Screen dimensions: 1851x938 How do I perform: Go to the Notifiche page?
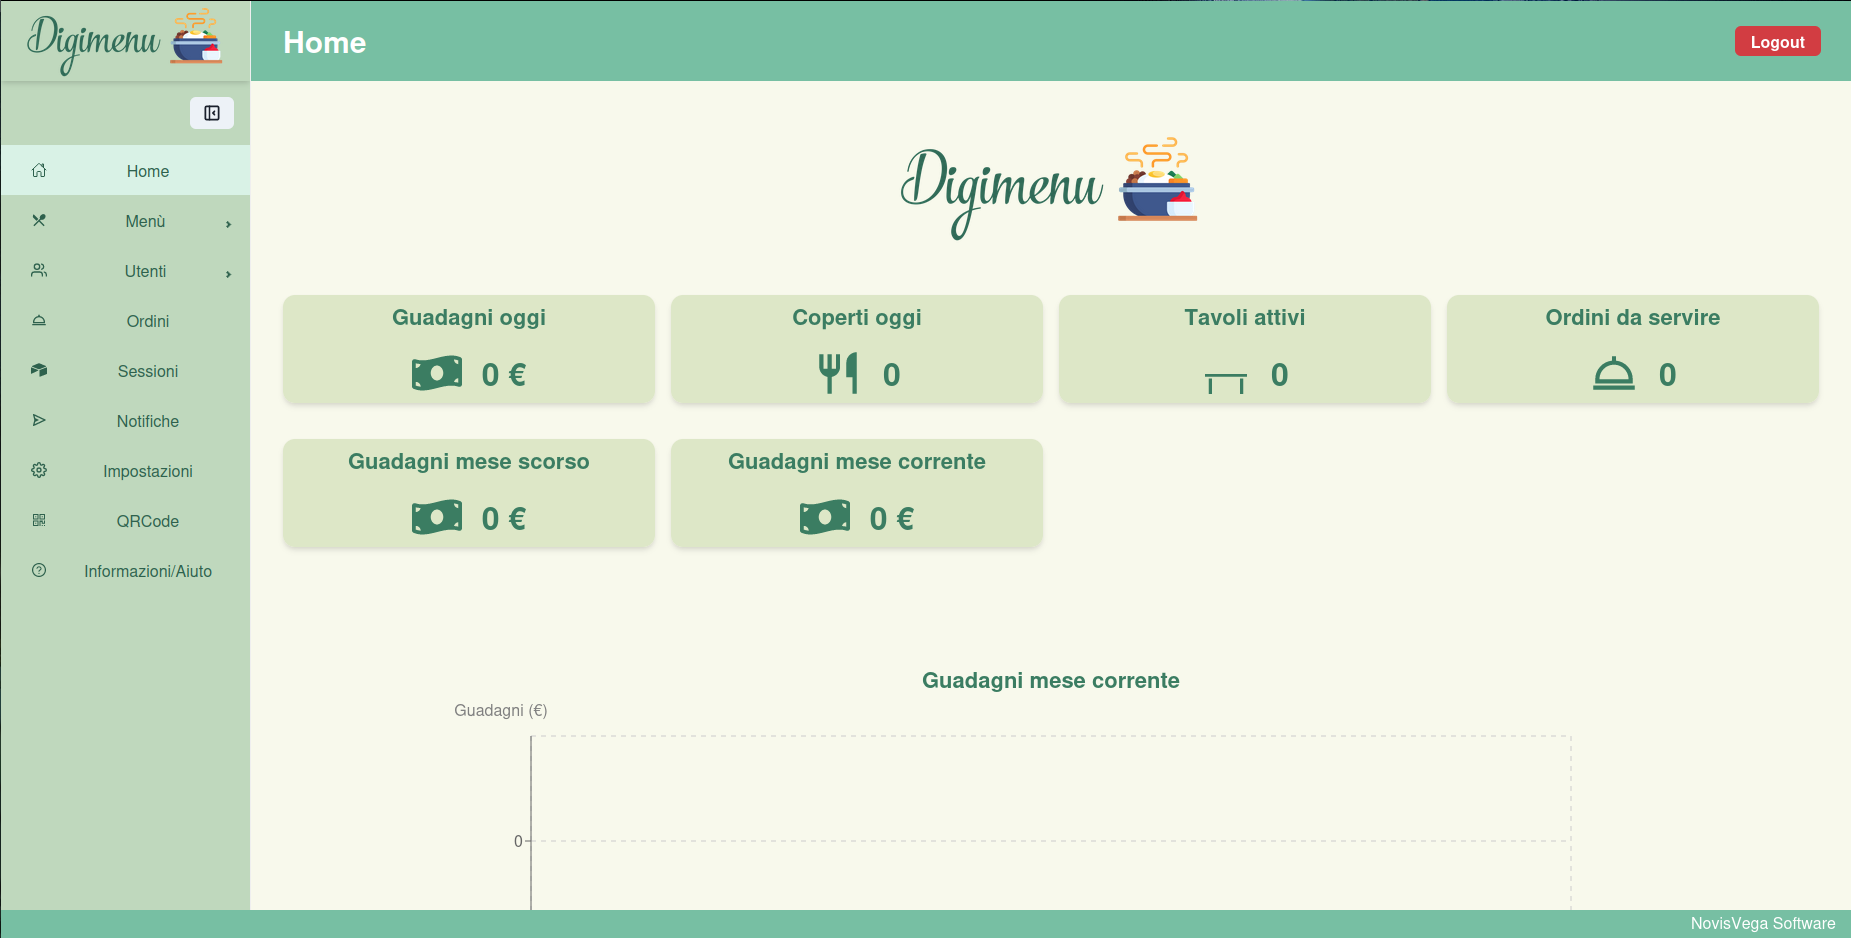[147, 421]
